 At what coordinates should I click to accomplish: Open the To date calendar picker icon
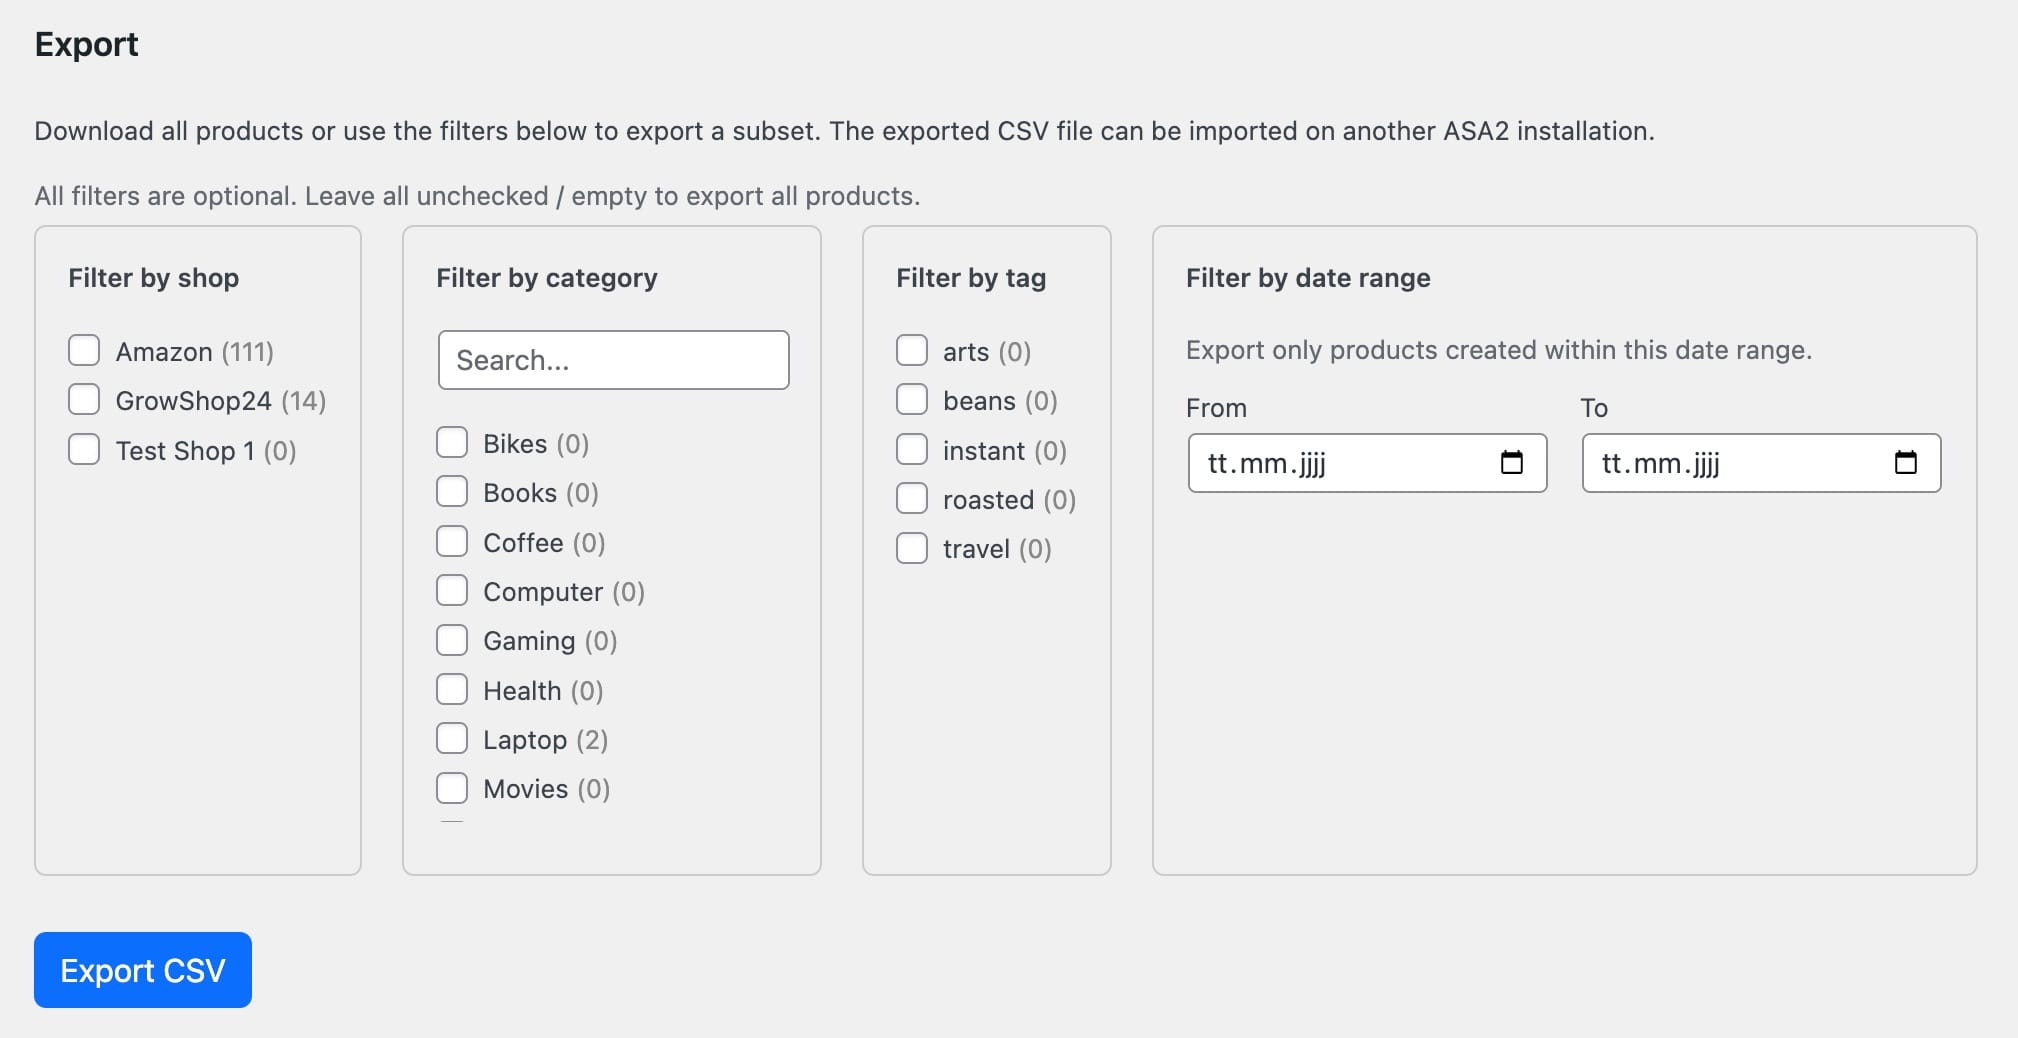point(1905,462)
